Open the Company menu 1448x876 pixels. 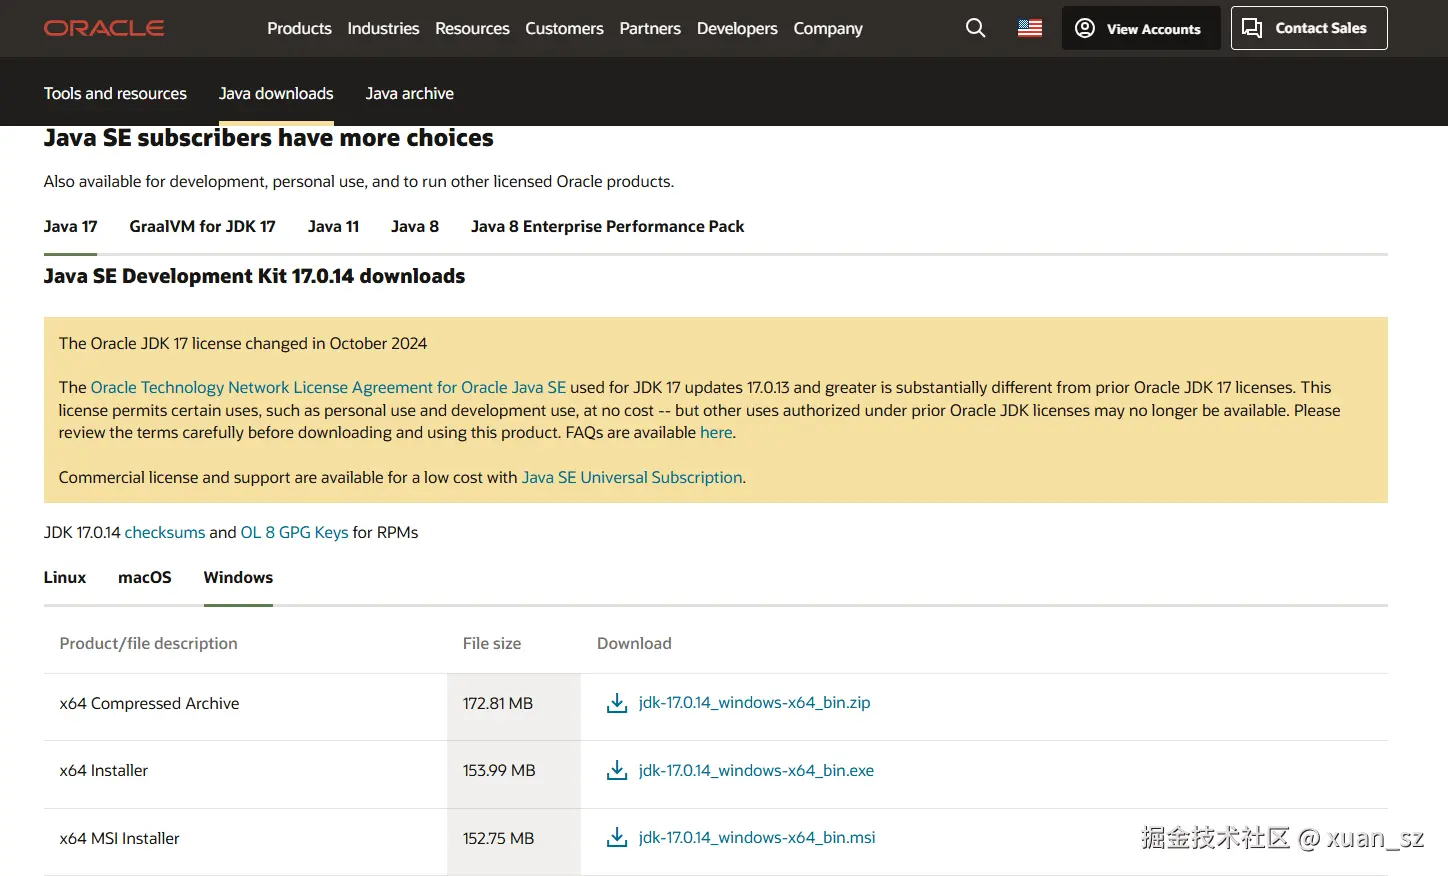(x=828, y=28)
